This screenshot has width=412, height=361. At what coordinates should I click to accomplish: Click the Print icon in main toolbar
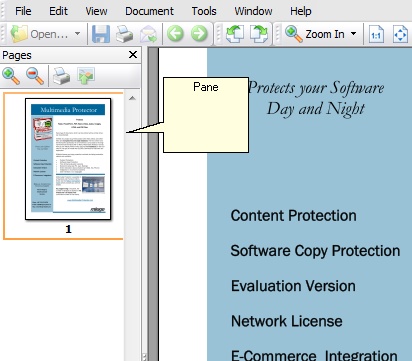(124, 34)
